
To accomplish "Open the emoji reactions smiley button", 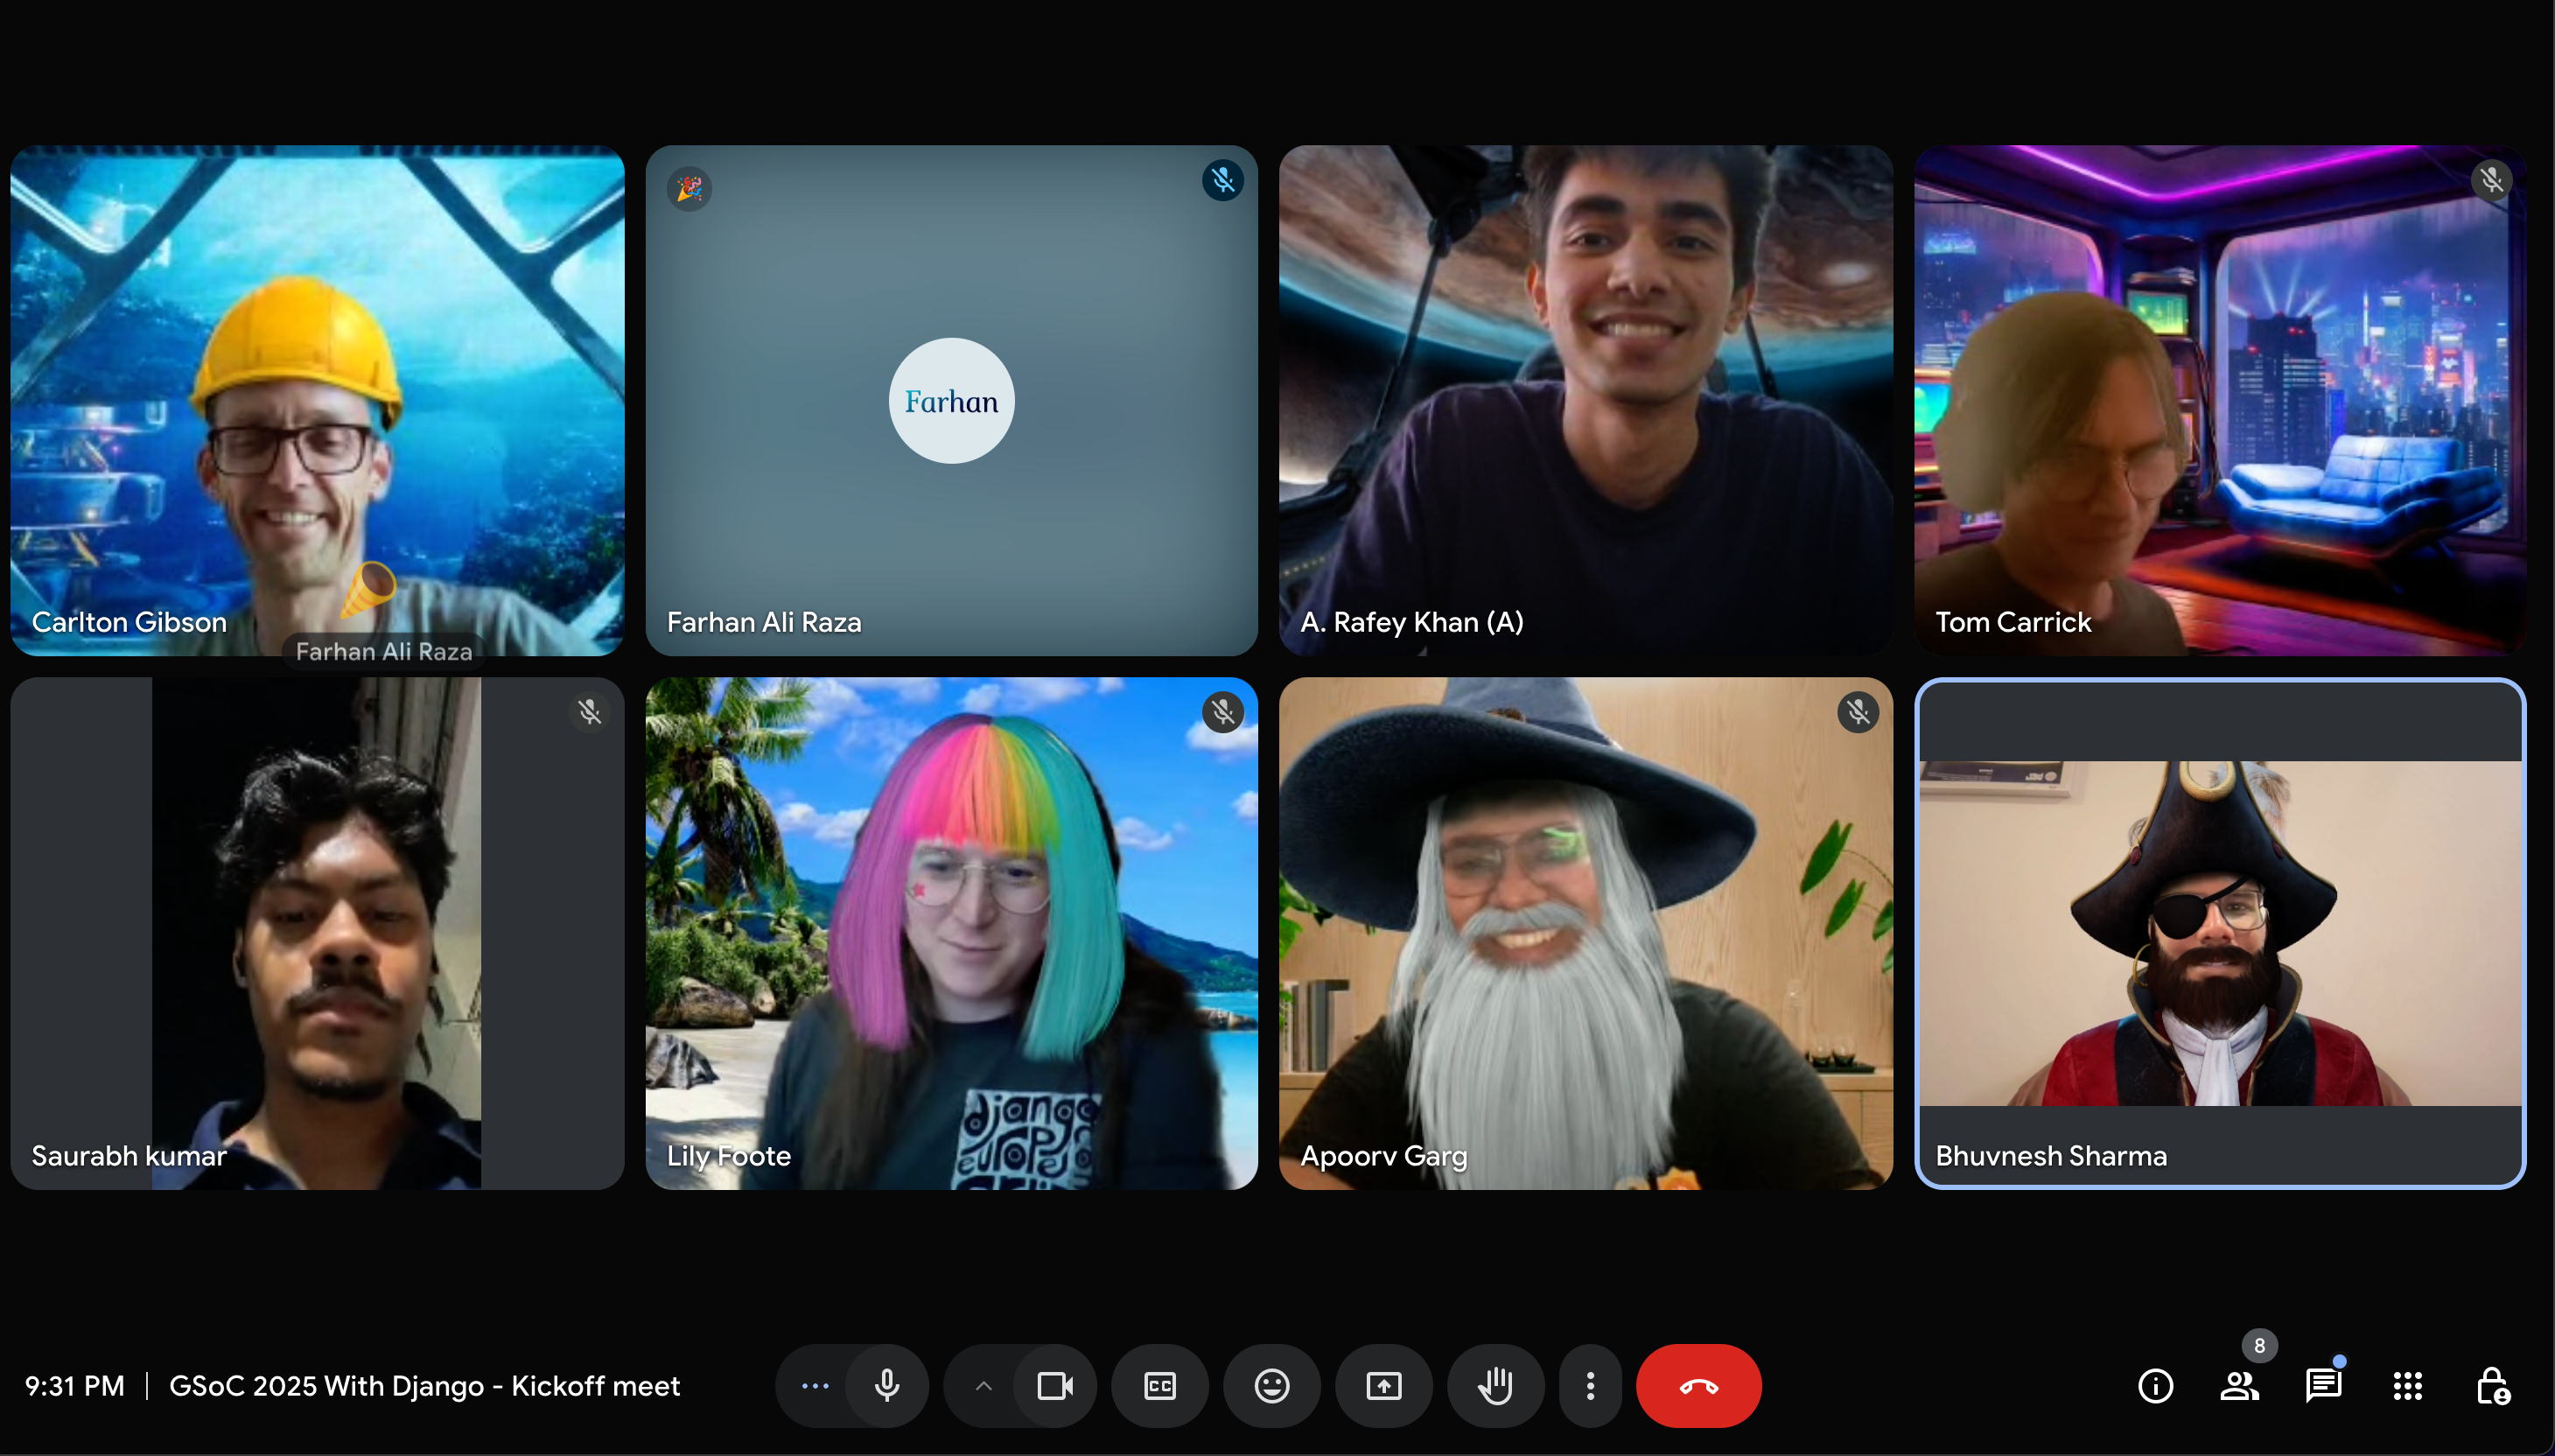I will click(1271, 1386).
